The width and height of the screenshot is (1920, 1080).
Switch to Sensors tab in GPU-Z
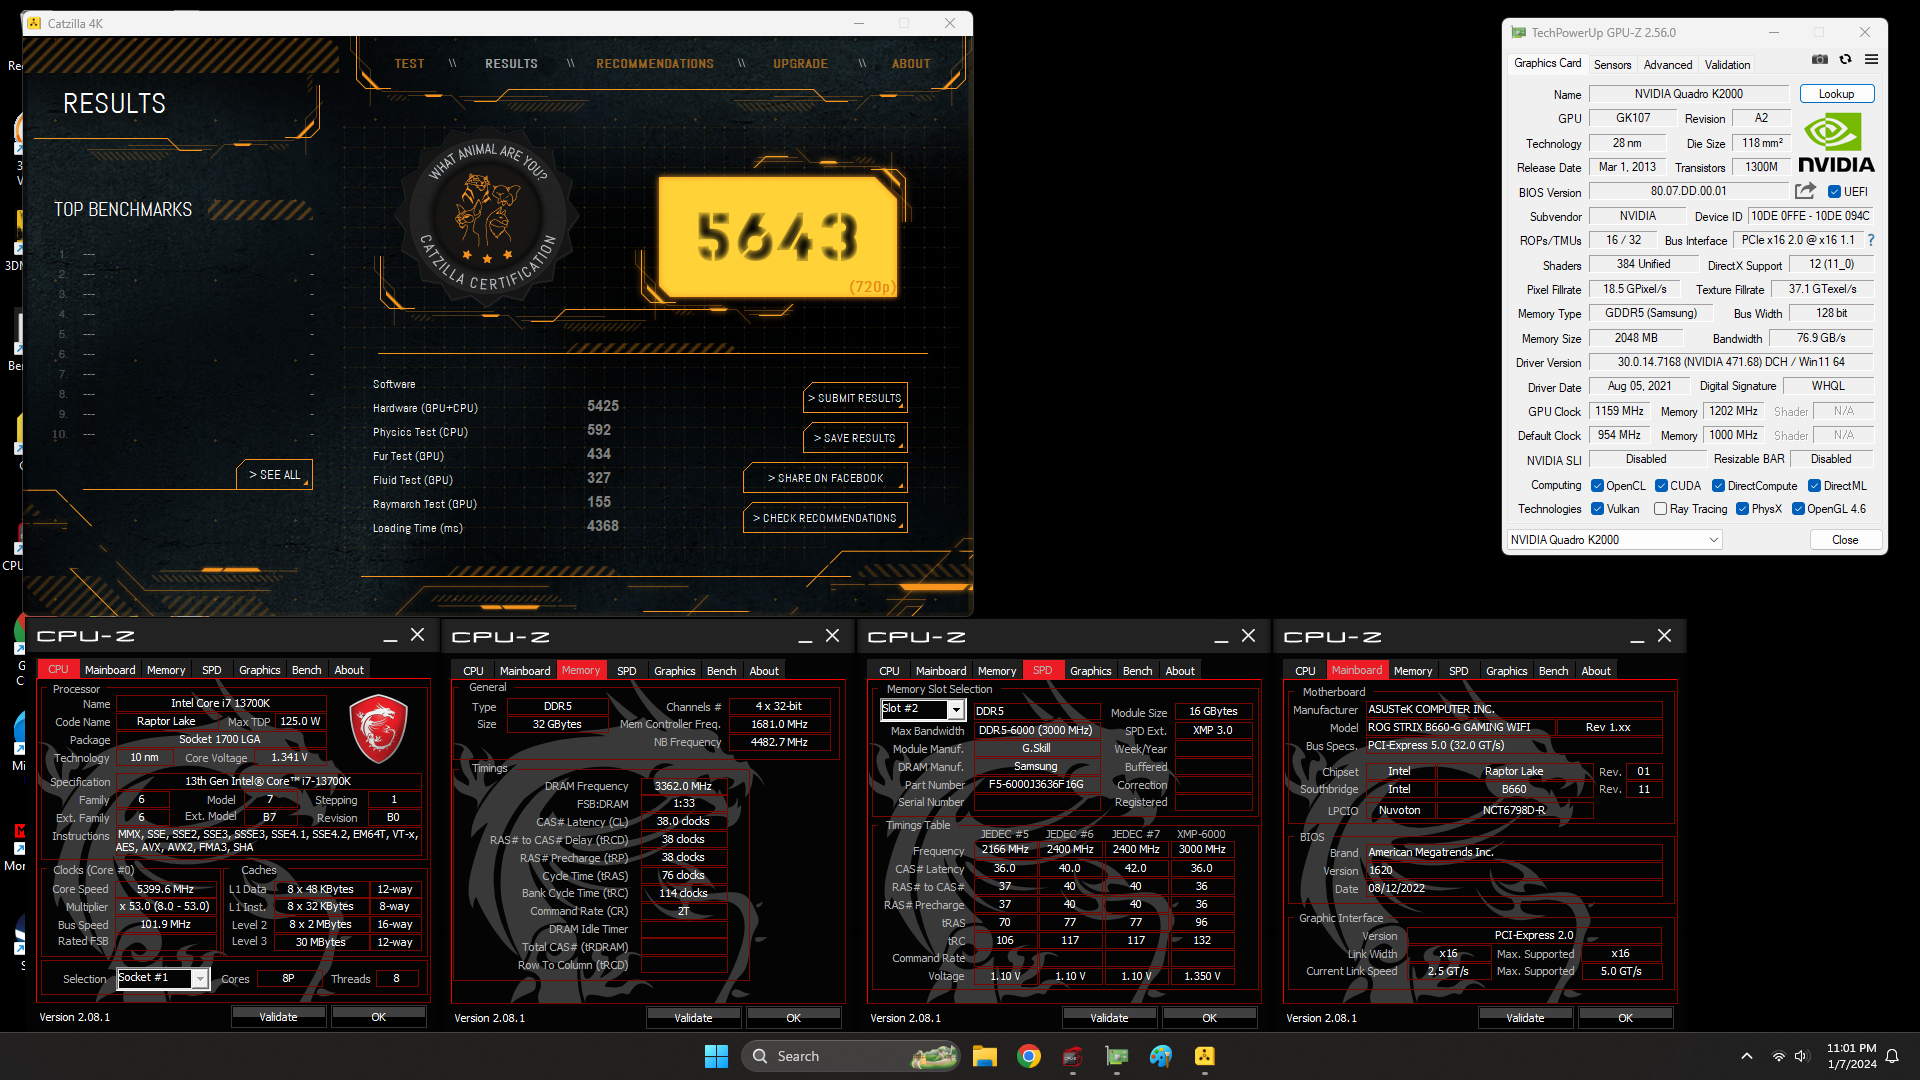[1612, 65]
